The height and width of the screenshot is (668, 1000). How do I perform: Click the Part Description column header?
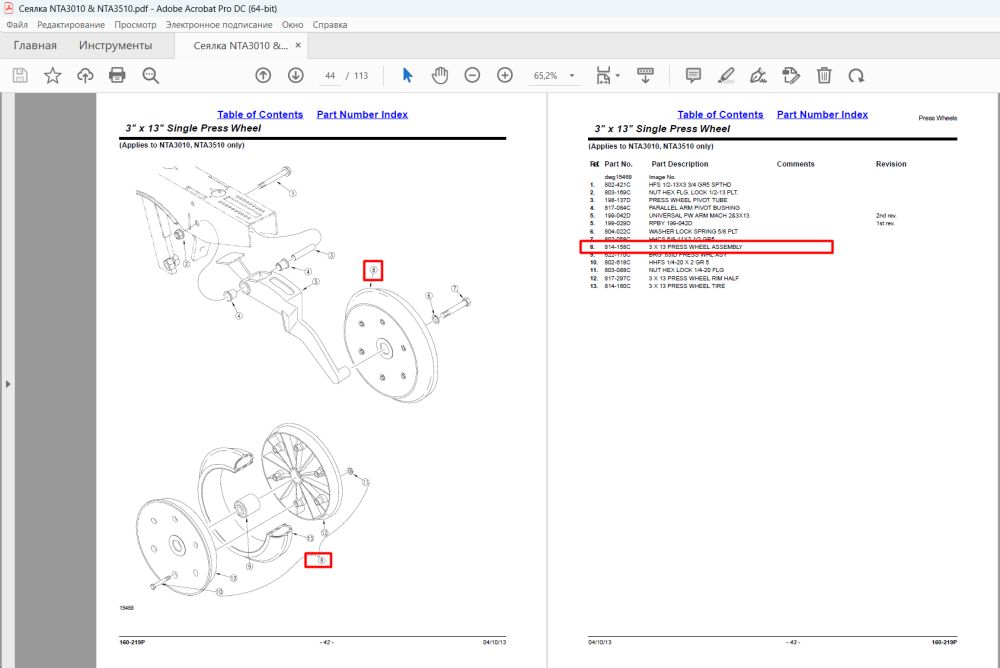point(680,164)
